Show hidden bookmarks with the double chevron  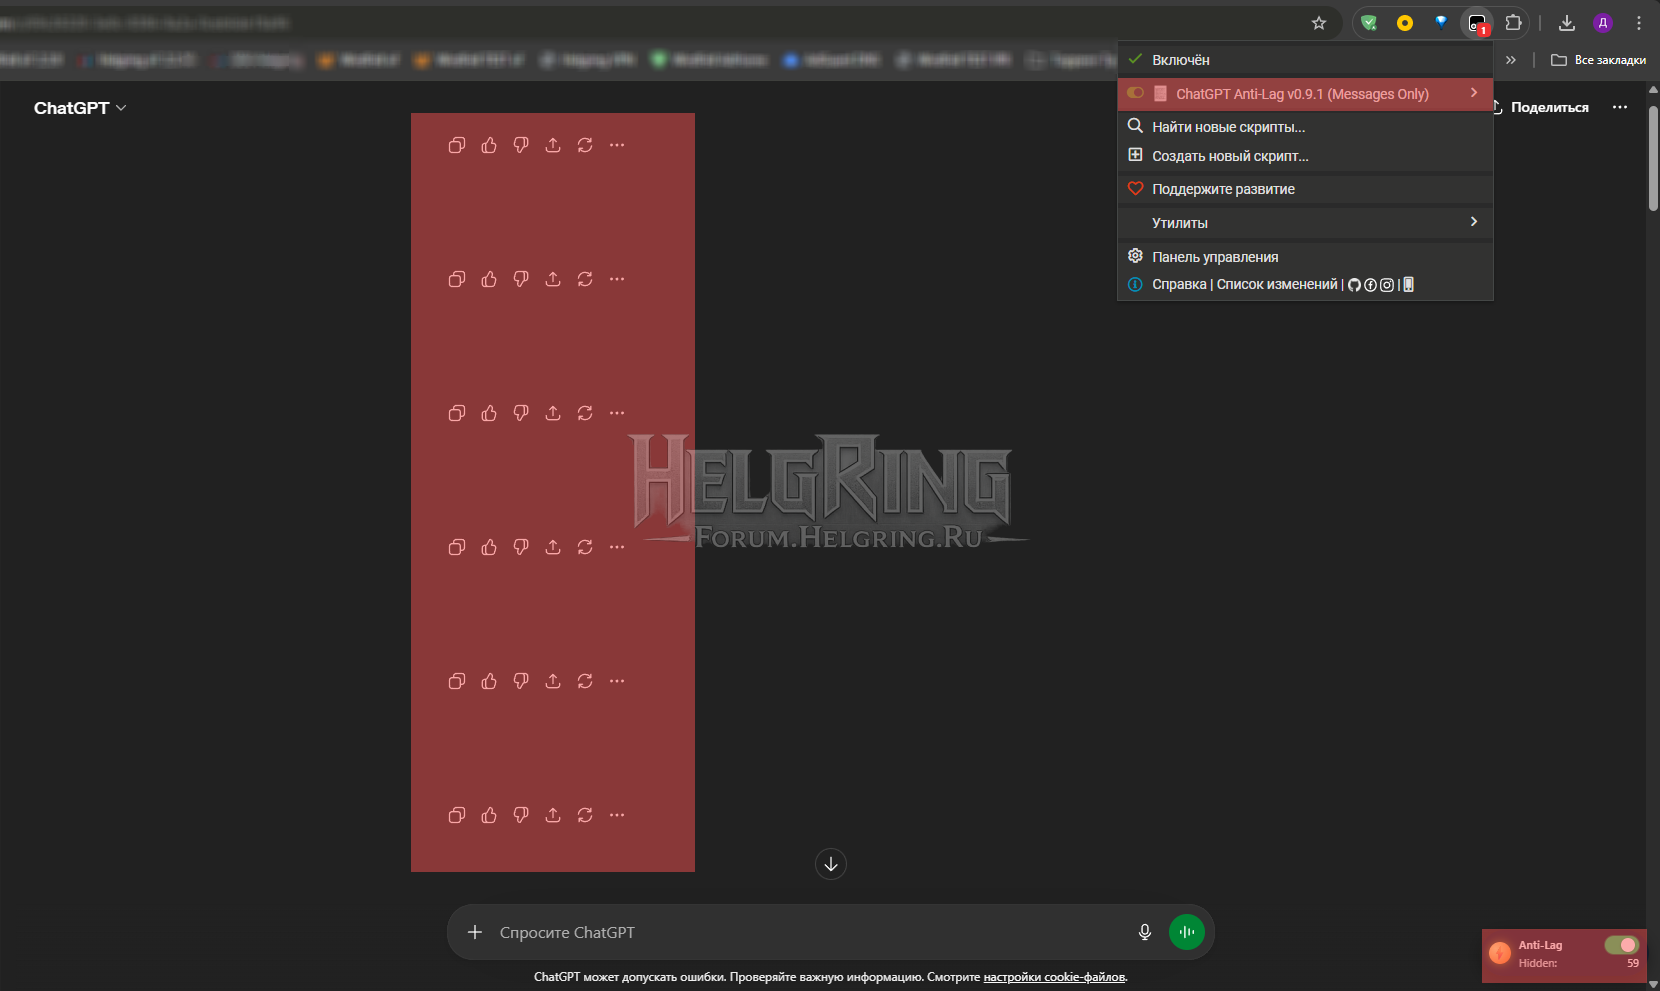click(1511, 60)
